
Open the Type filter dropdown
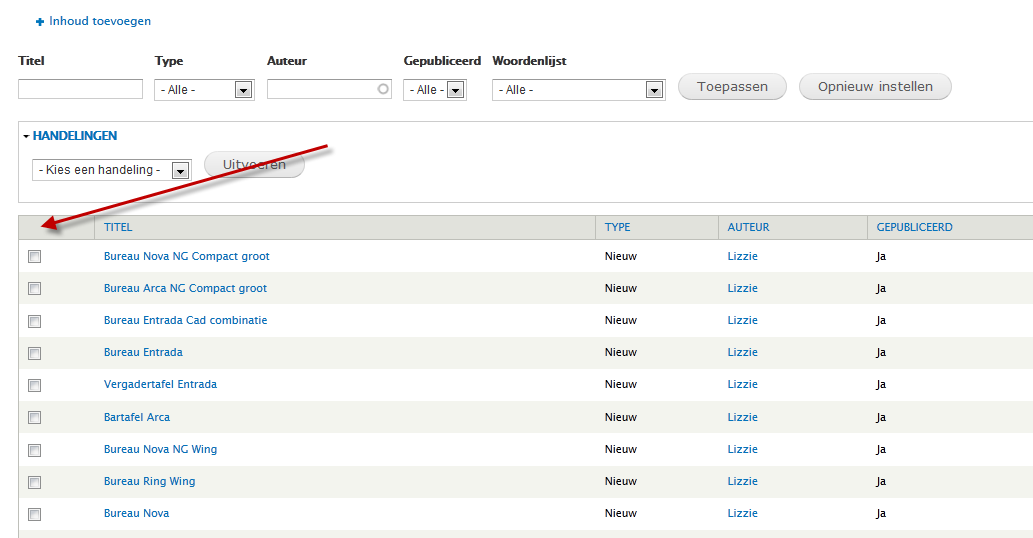(204, 90)
